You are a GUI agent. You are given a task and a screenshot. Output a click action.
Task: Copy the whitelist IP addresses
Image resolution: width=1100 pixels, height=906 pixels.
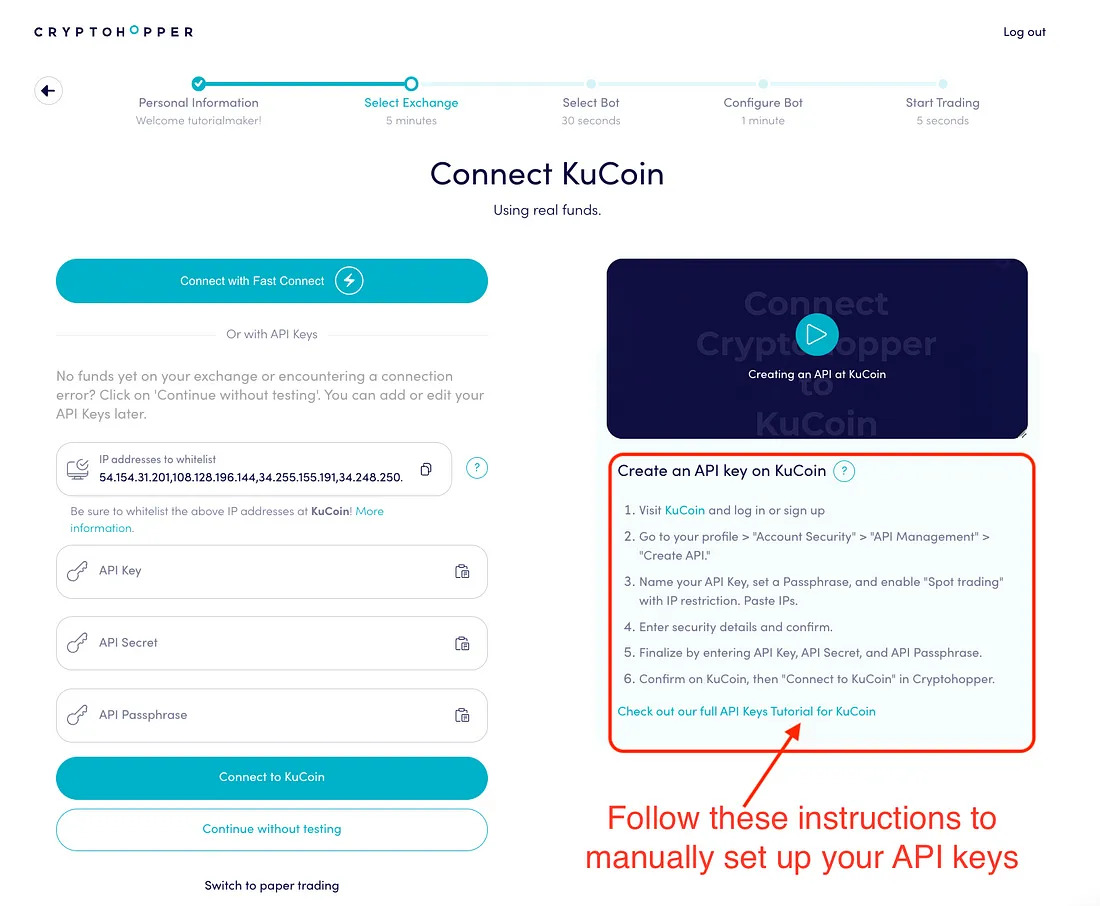click(426, 469)
